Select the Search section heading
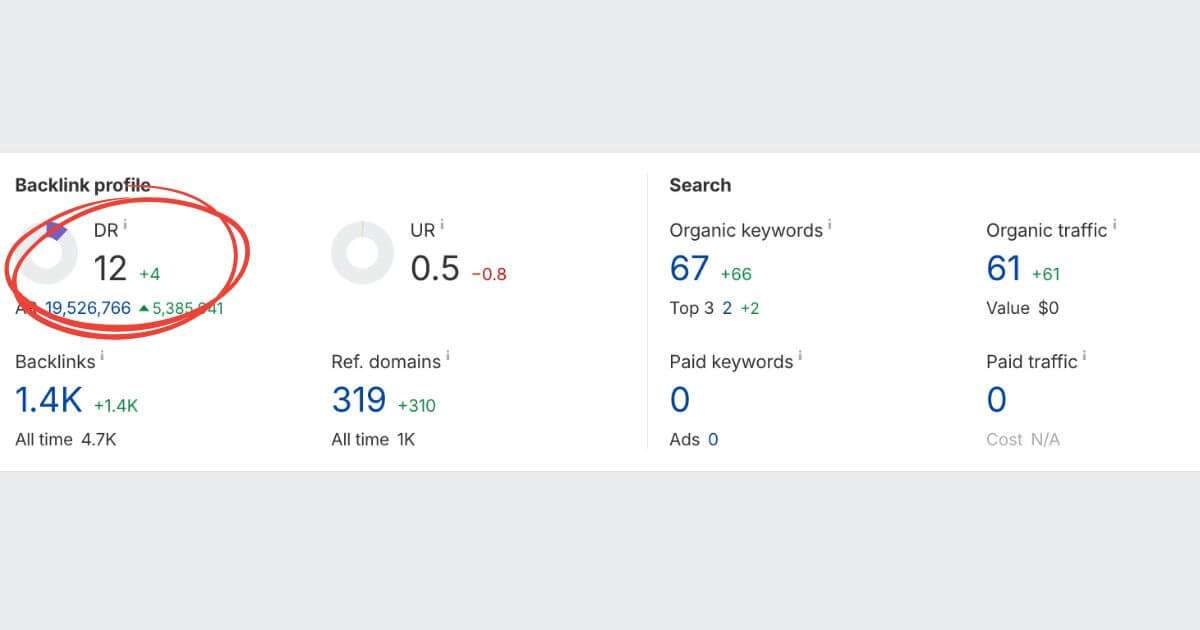 point(699,185)
